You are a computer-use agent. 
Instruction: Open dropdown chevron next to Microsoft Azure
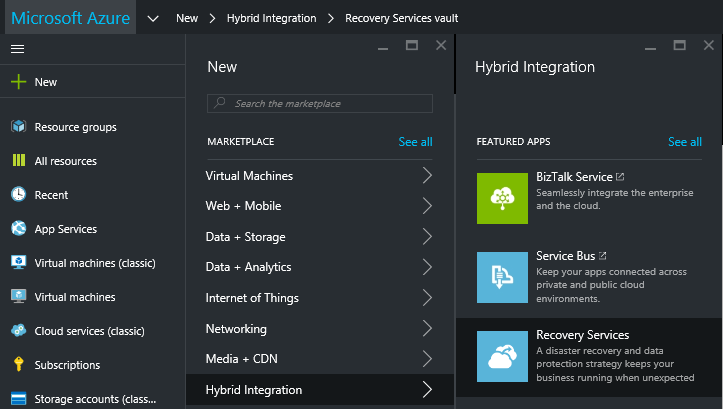[153, 19]
